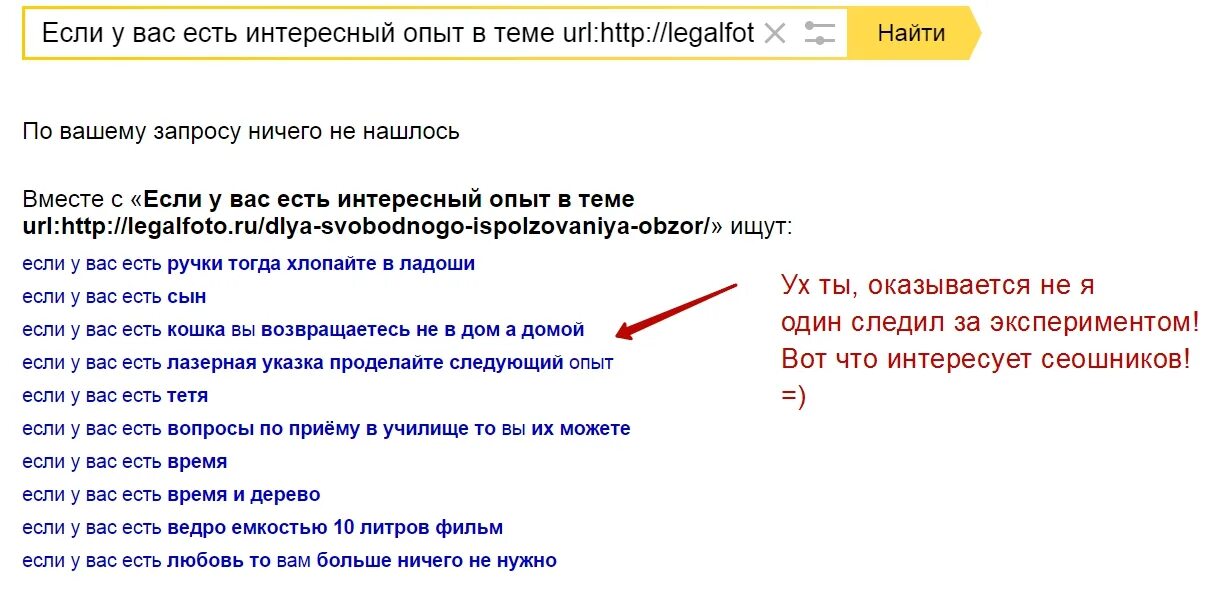Click the По вашему запросу ничего не нашлось message
The height and width of the screenshot is (594, 1216).
coord(241,131)
